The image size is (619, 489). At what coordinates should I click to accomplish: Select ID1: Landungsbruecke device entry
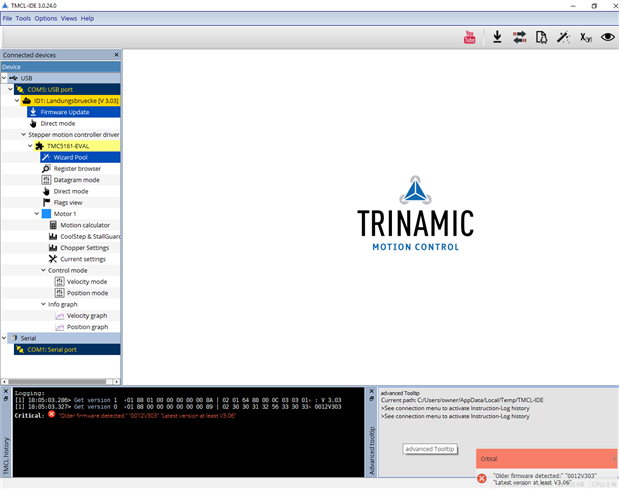pyautogui.click(x=70, y=101)
